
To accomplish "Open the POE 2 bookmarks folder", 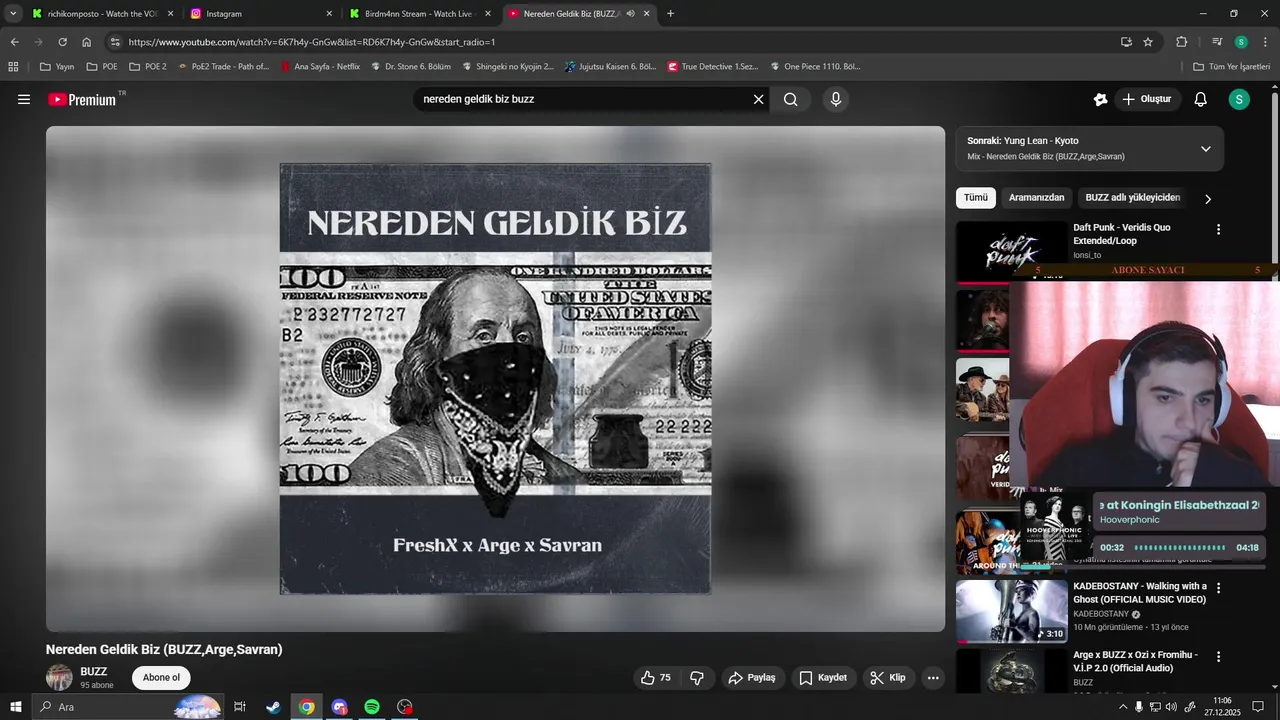I will pyautogui.click(x=147, y=67).
